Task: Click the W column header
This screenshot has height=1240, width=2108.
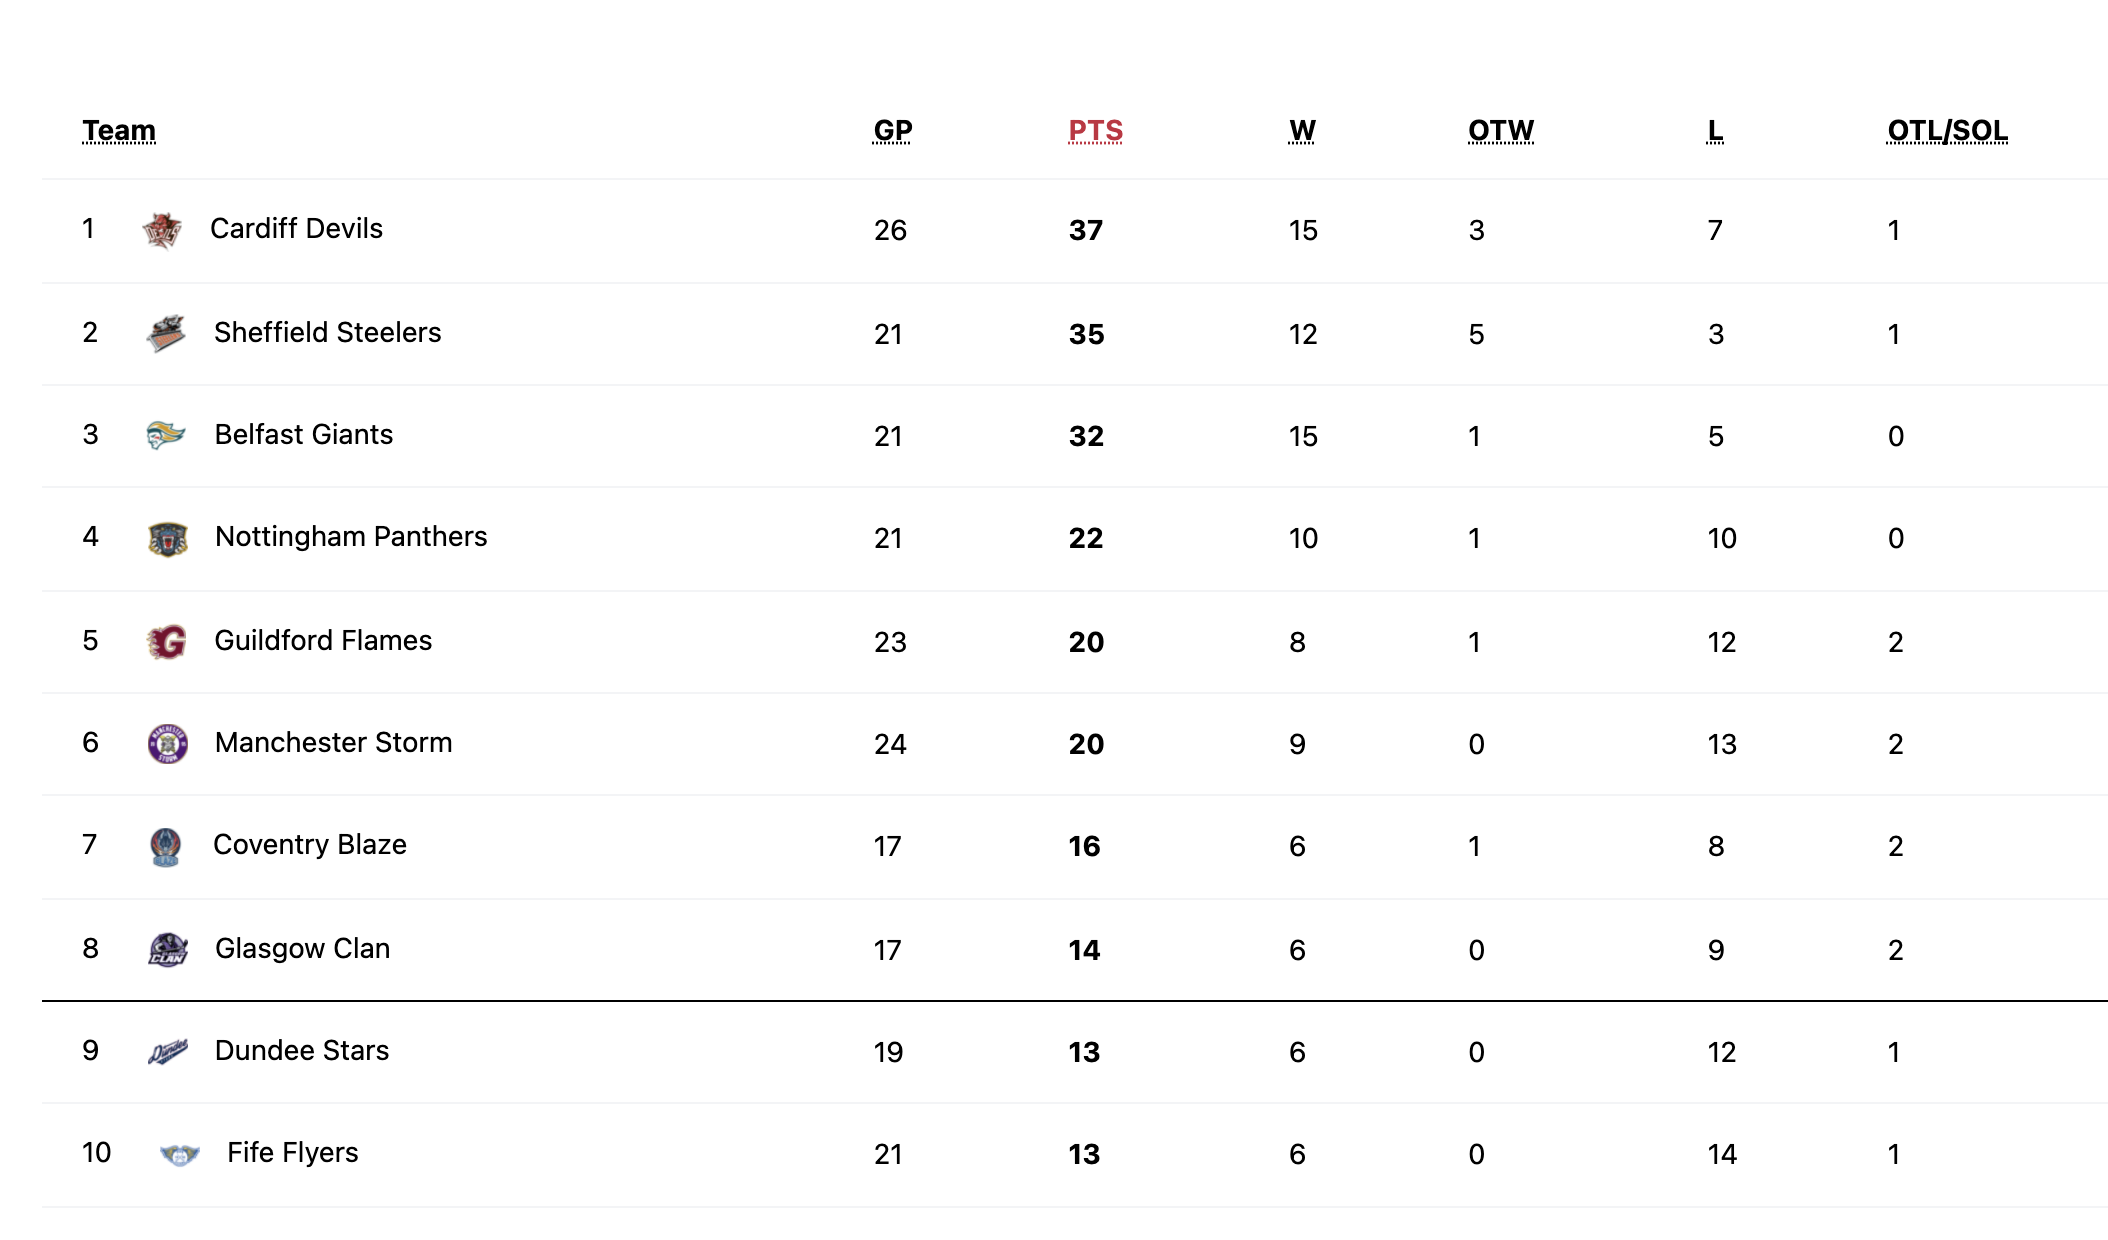Action: pyautogui.click(x=1302, y=130)
